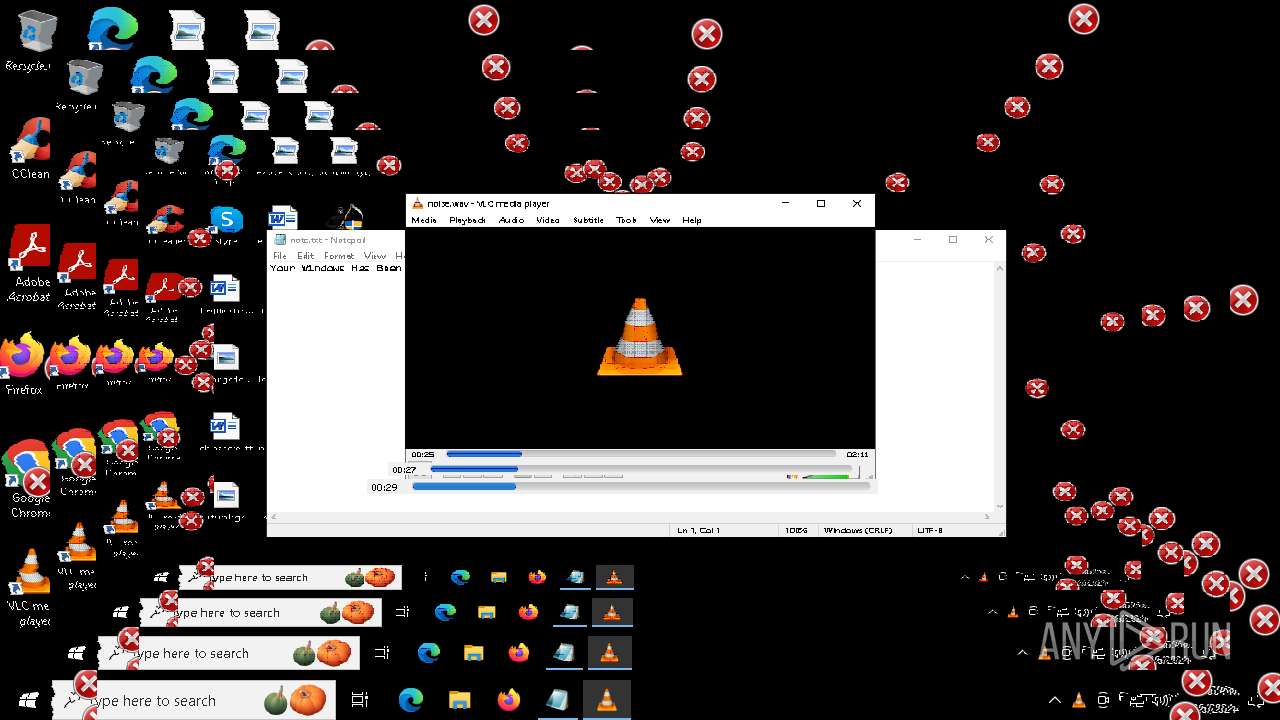1280x720 pixels.
Task: Open the Tools menu in VLC
Action: pyautogui.click(x=626, y=220)
